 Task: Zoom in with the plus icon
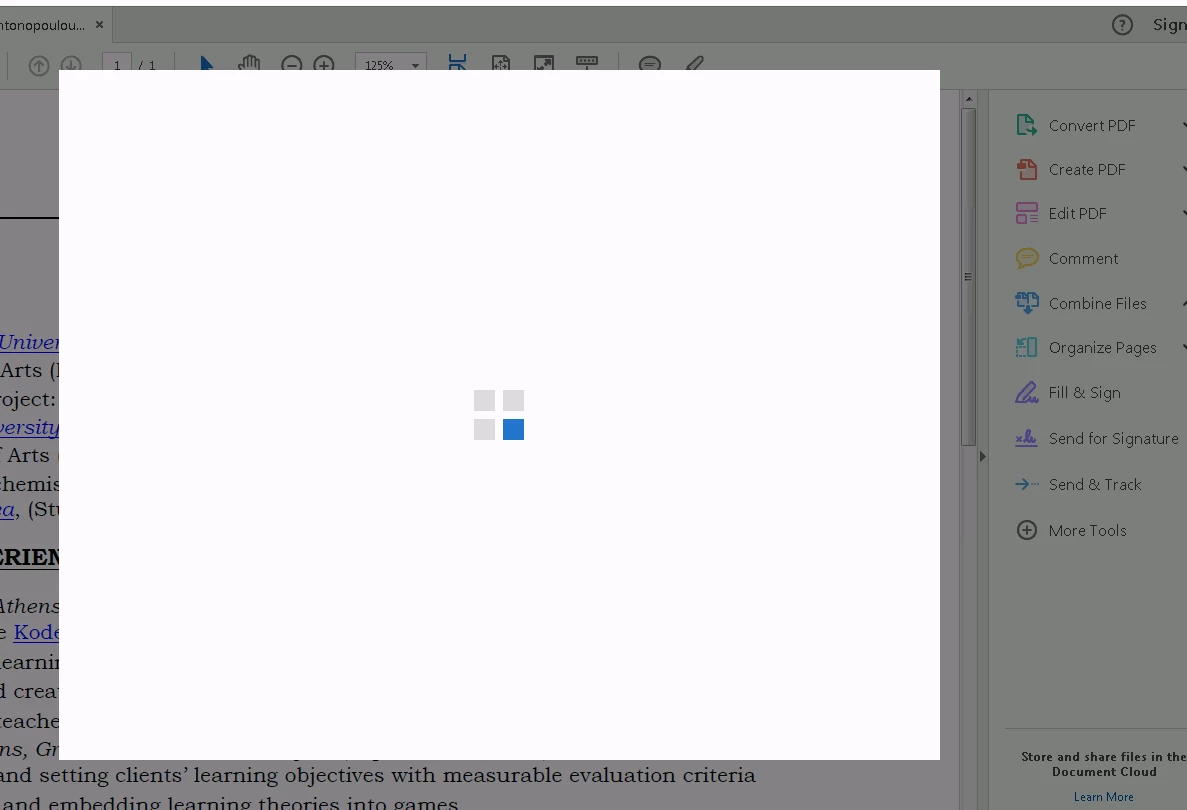pyautogui.click(x=324, y=64)
